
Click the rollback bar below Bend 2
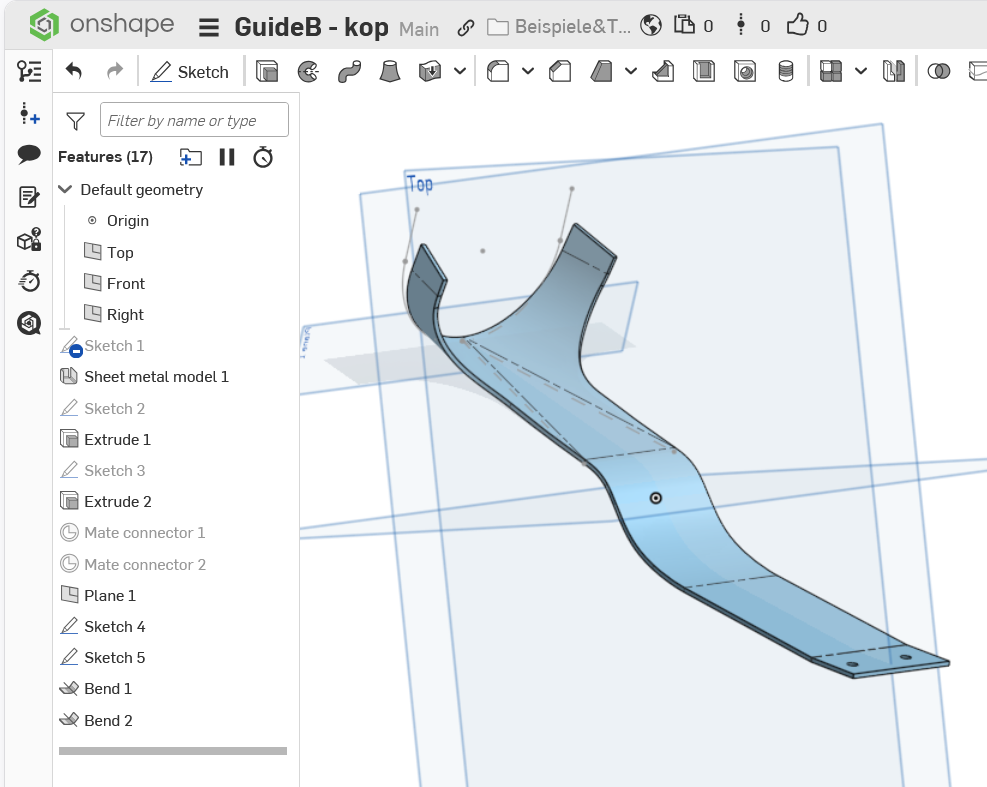point(173,750)
